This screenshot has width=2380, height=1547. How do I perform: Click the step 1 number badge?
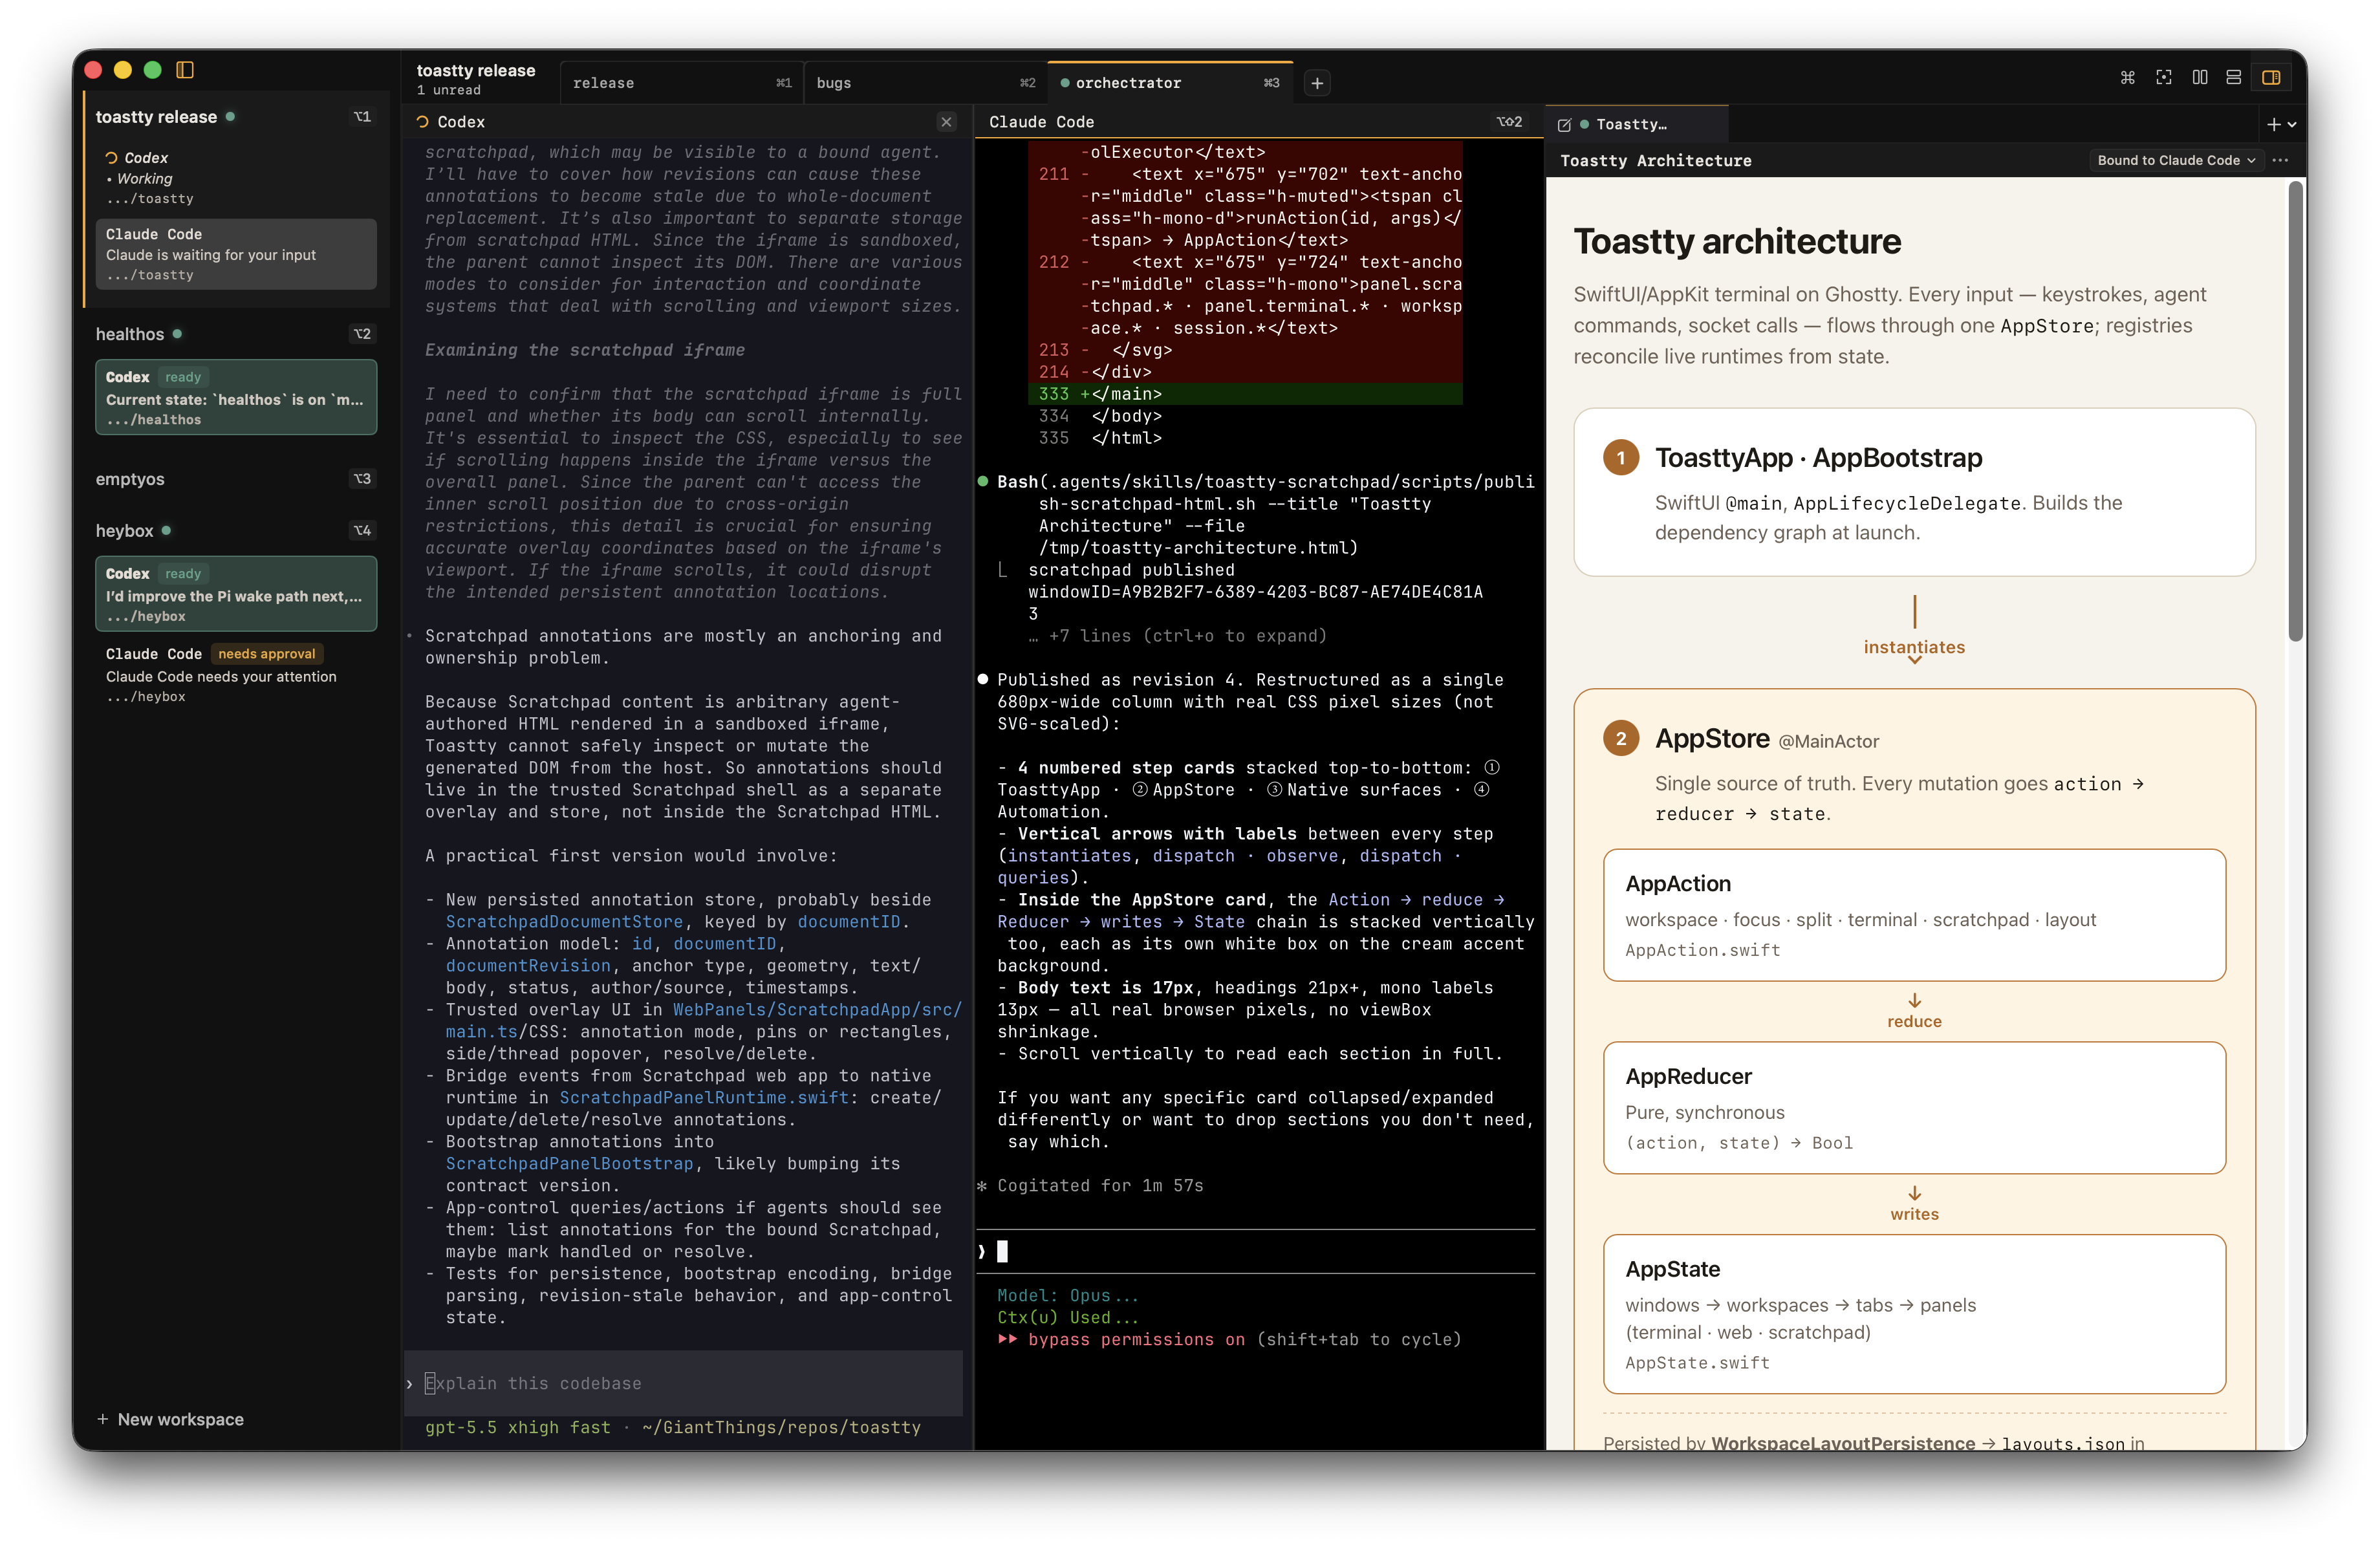[1621, 458]
